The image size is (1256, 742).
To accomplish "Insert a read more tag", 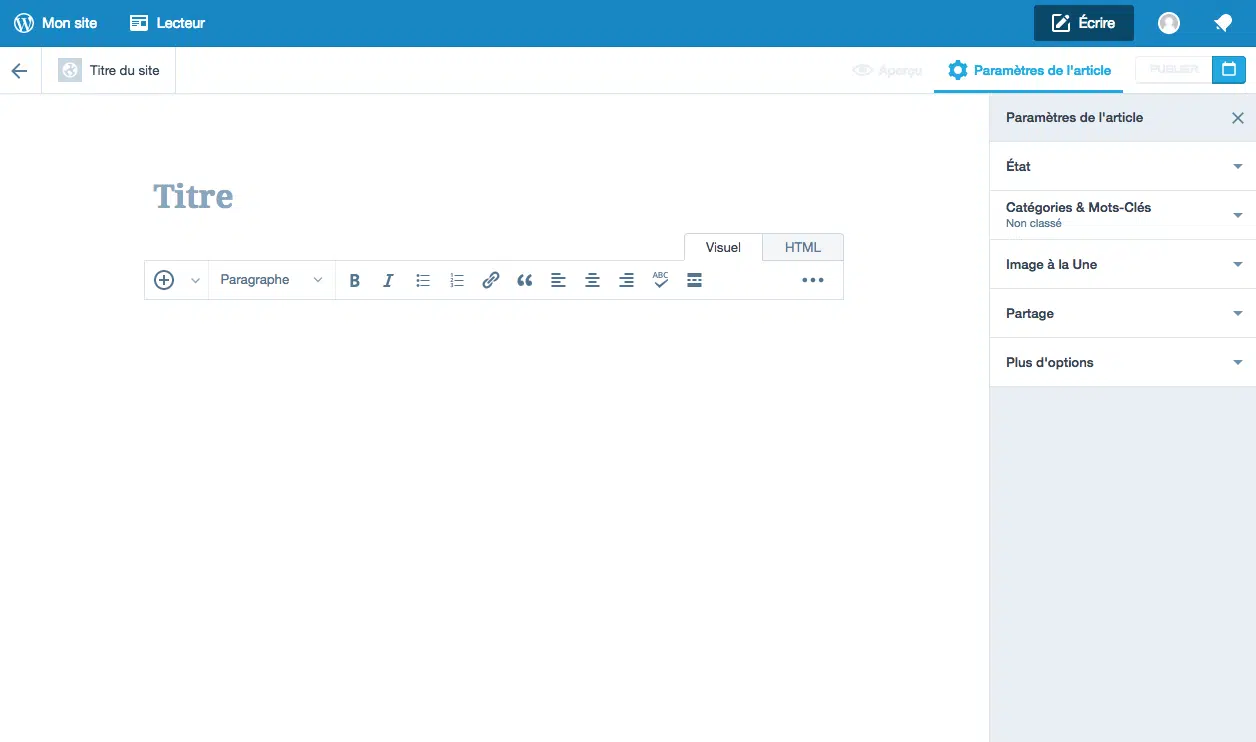I will pos(694,280).
